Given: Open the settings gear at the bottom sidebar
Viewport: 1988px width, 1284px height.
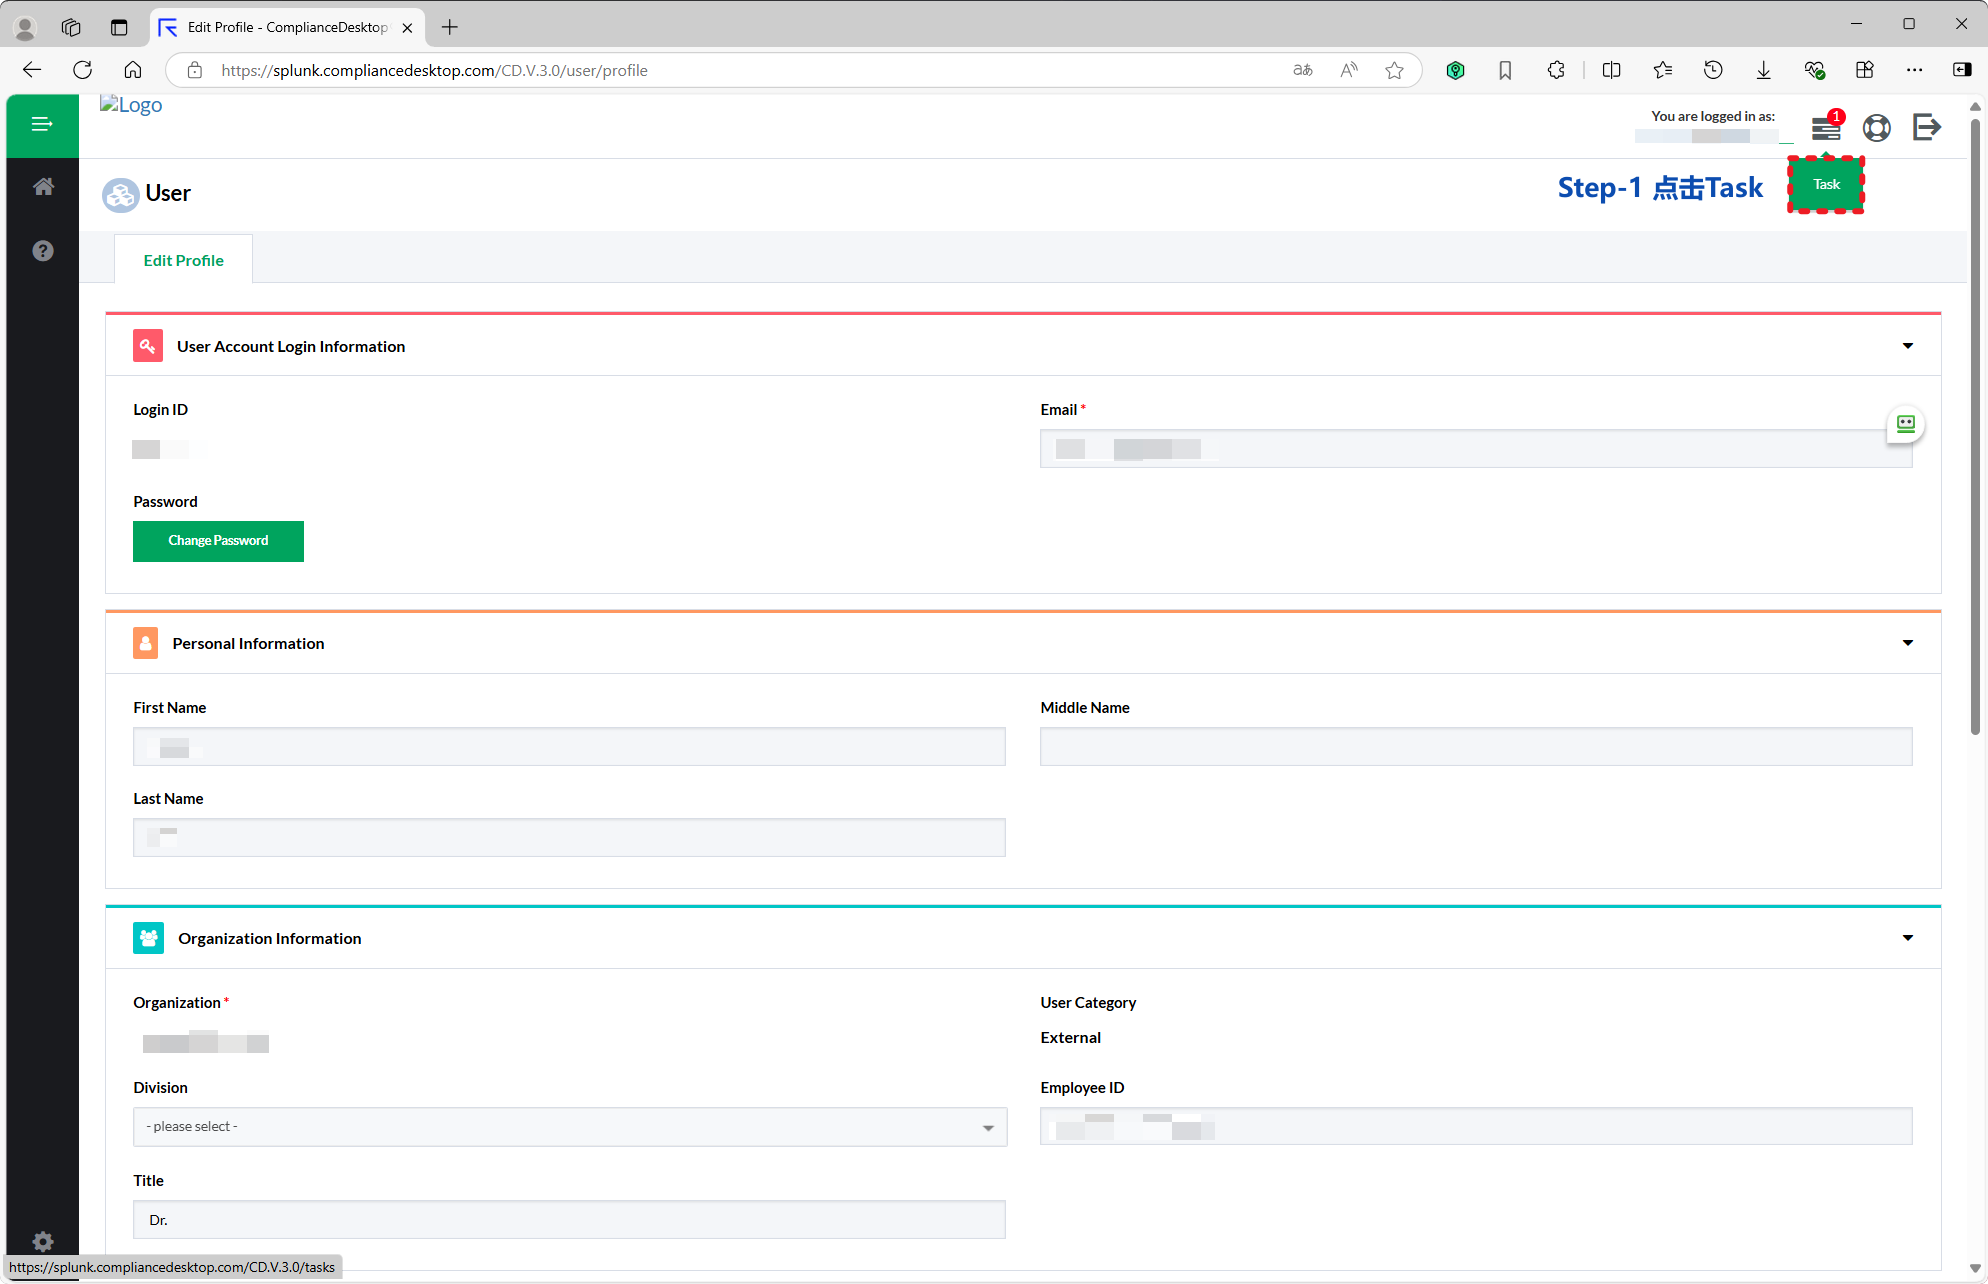Looking at the screenshot, I should (x=42, y=1241).
